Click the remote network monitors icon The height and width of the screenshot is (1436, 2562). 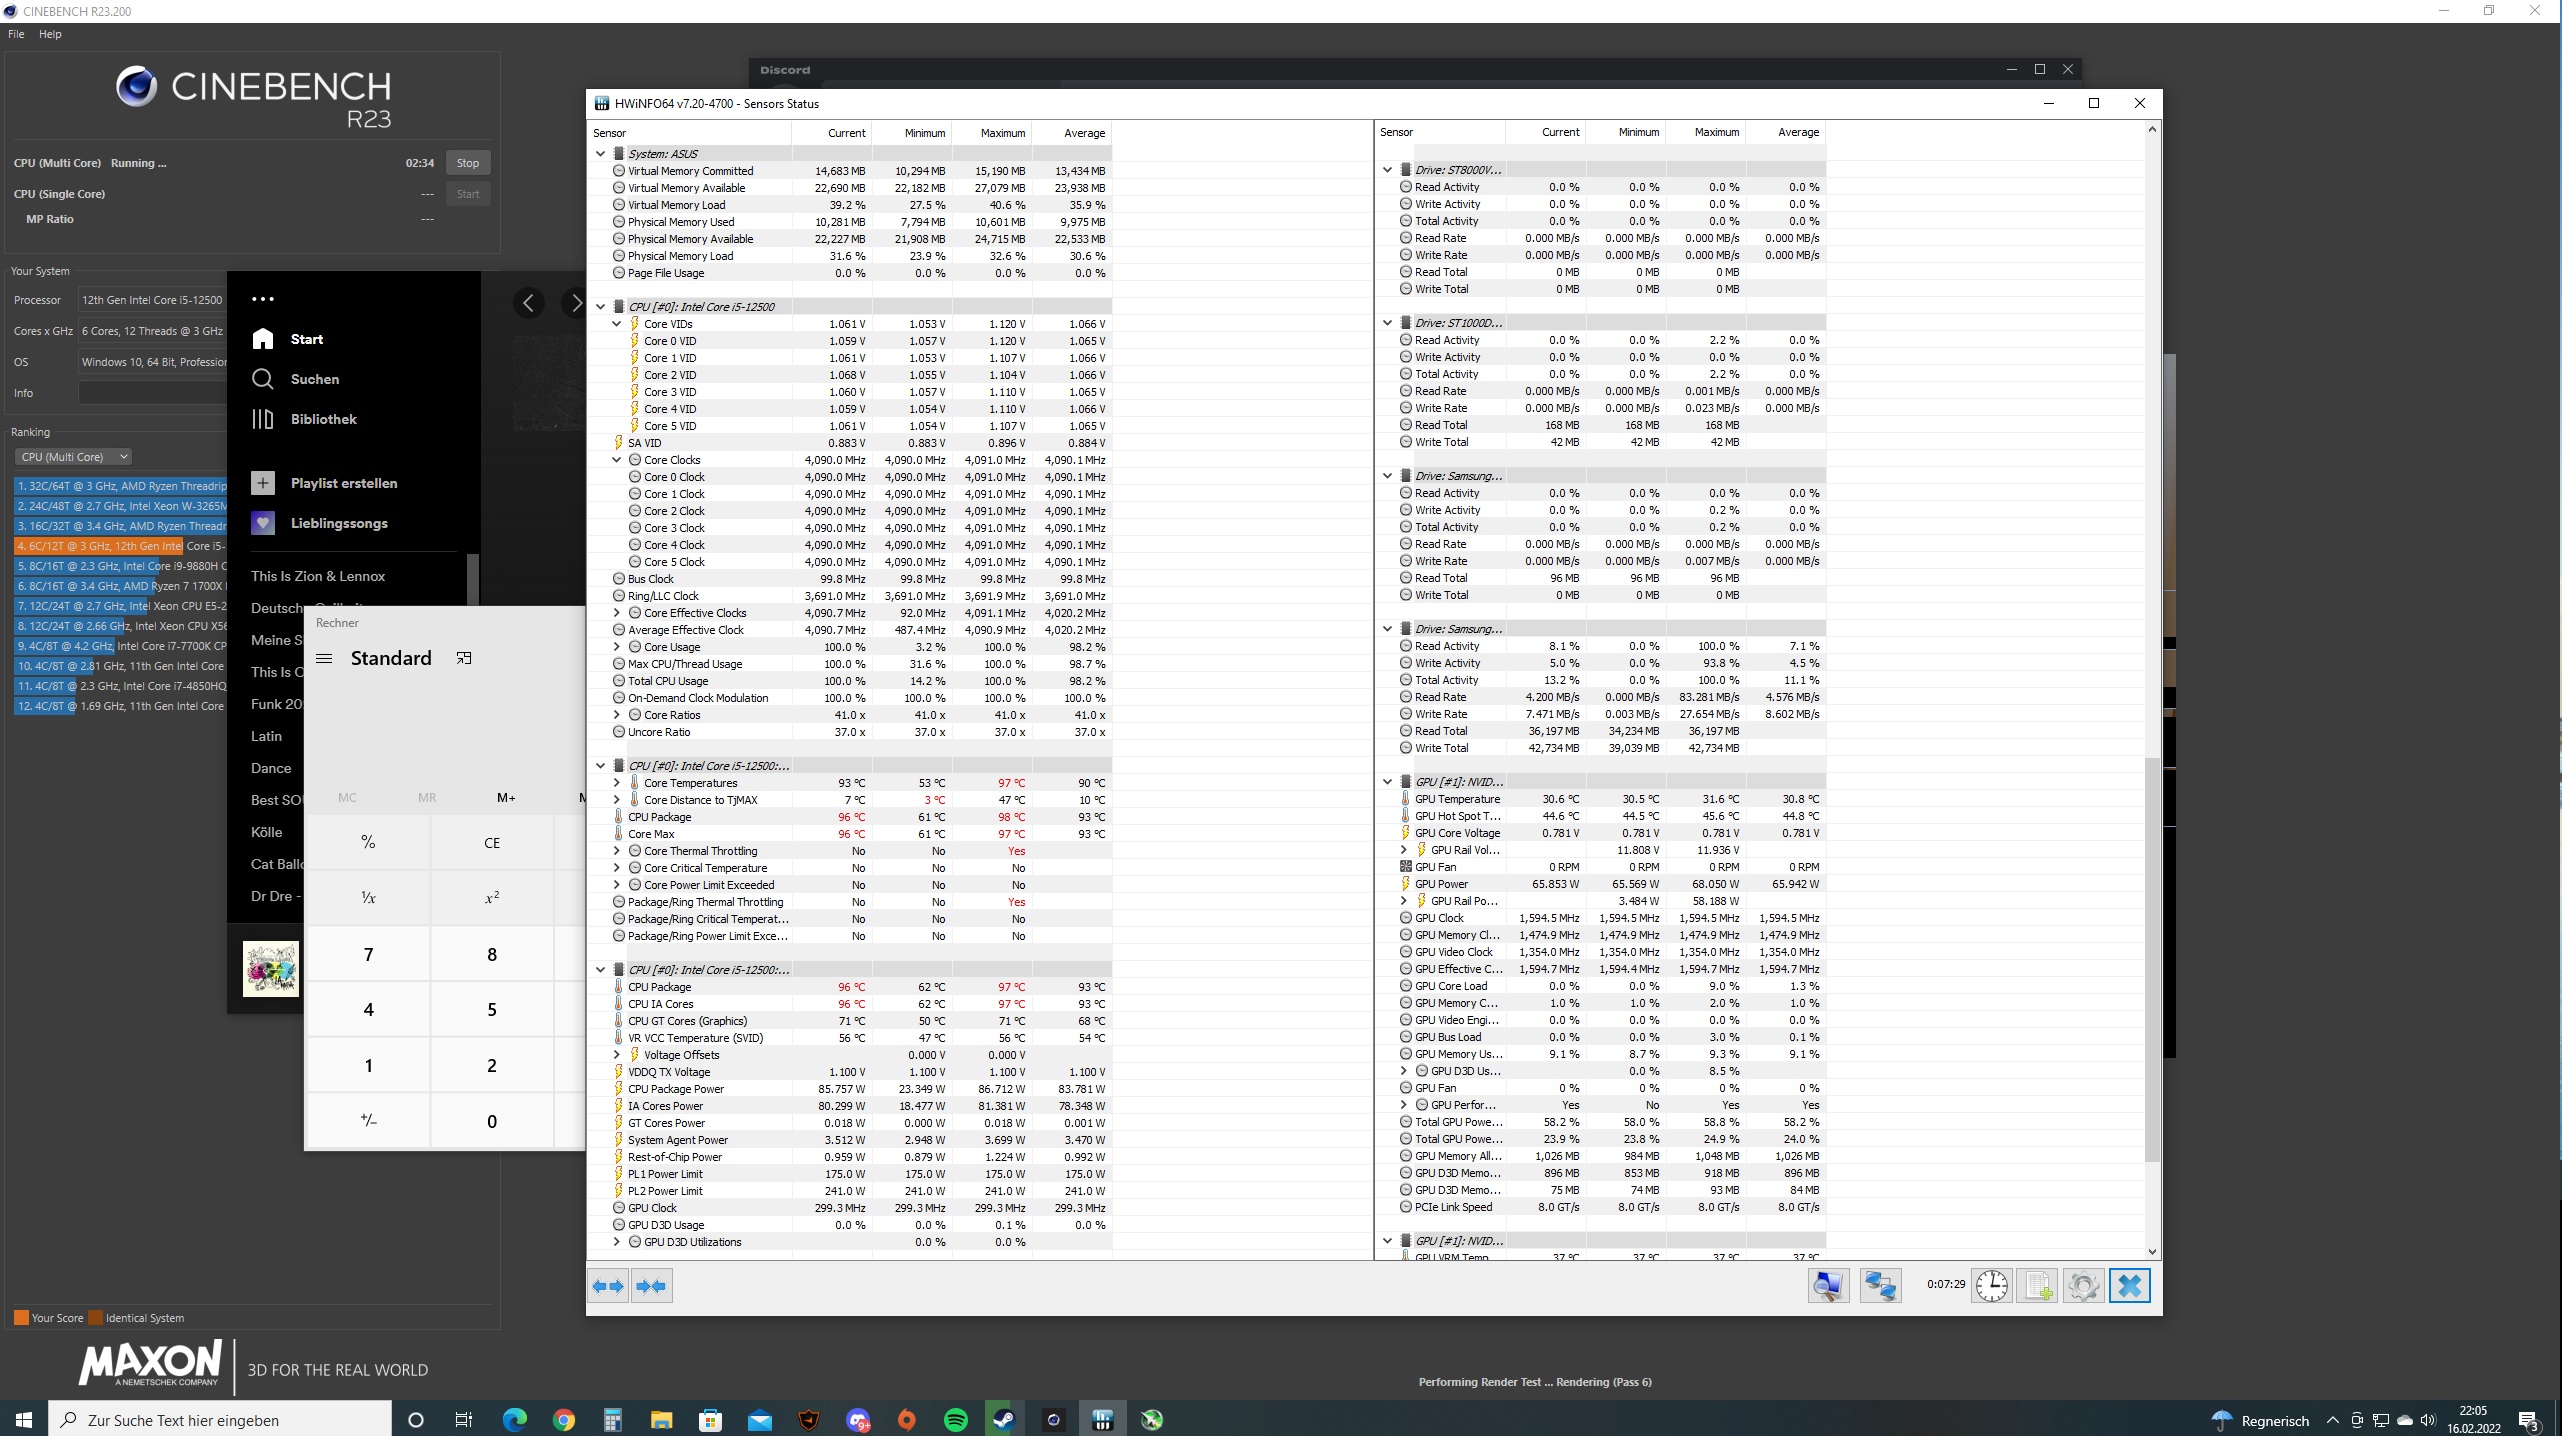pos(1880,1286)
